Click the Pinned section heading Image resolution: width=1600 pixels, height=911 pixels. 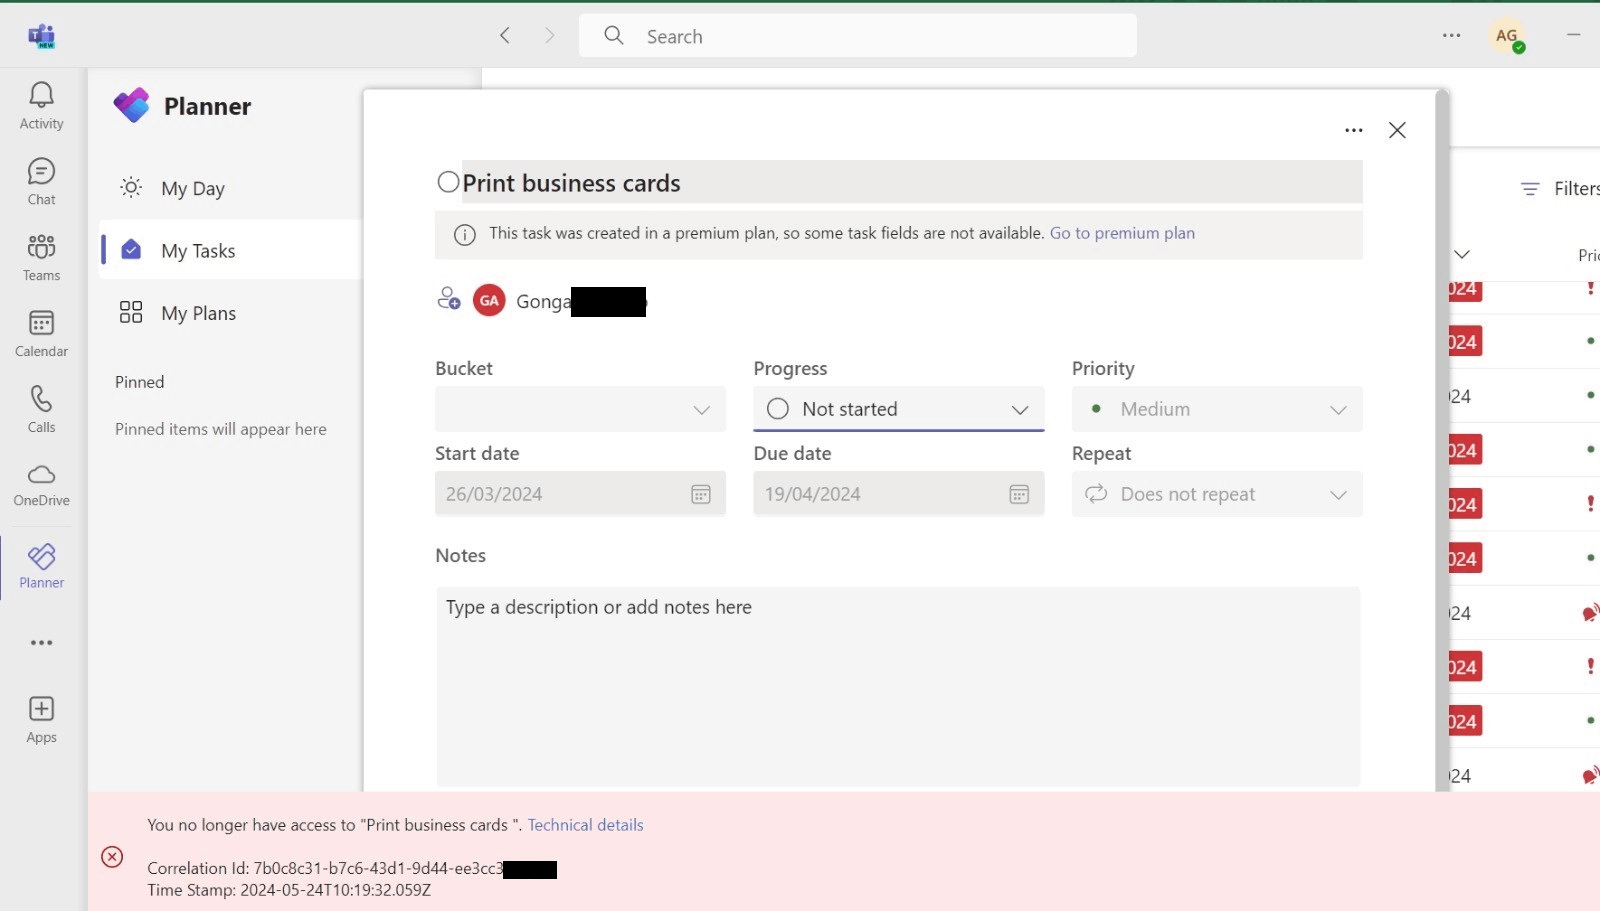[x=139, y=382]
